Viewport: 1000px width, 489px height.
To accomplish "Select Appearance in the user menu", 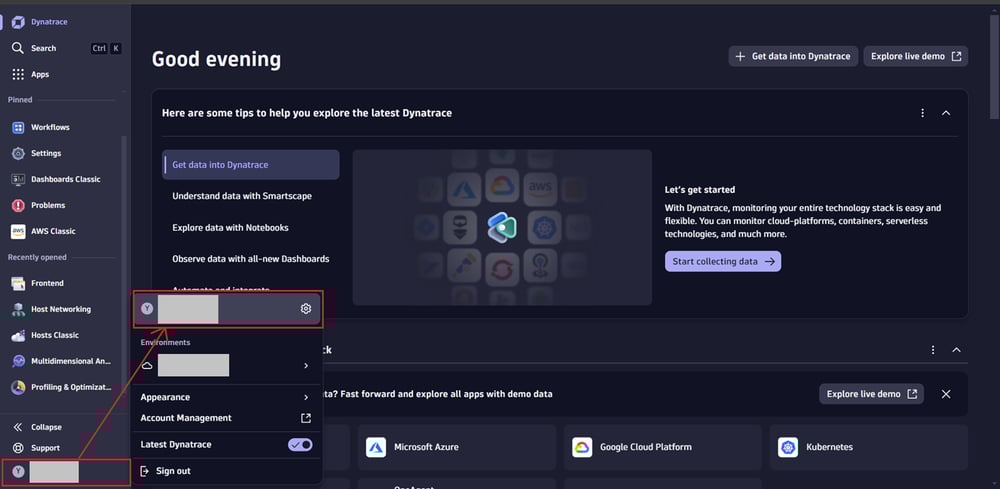I will [x=165, y=397].
